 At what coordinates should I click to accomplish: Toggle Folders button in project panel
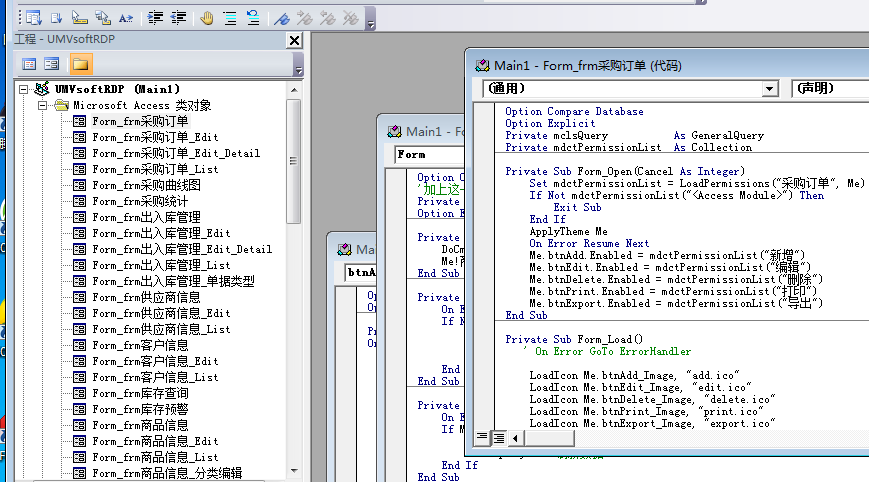[80, 64]
